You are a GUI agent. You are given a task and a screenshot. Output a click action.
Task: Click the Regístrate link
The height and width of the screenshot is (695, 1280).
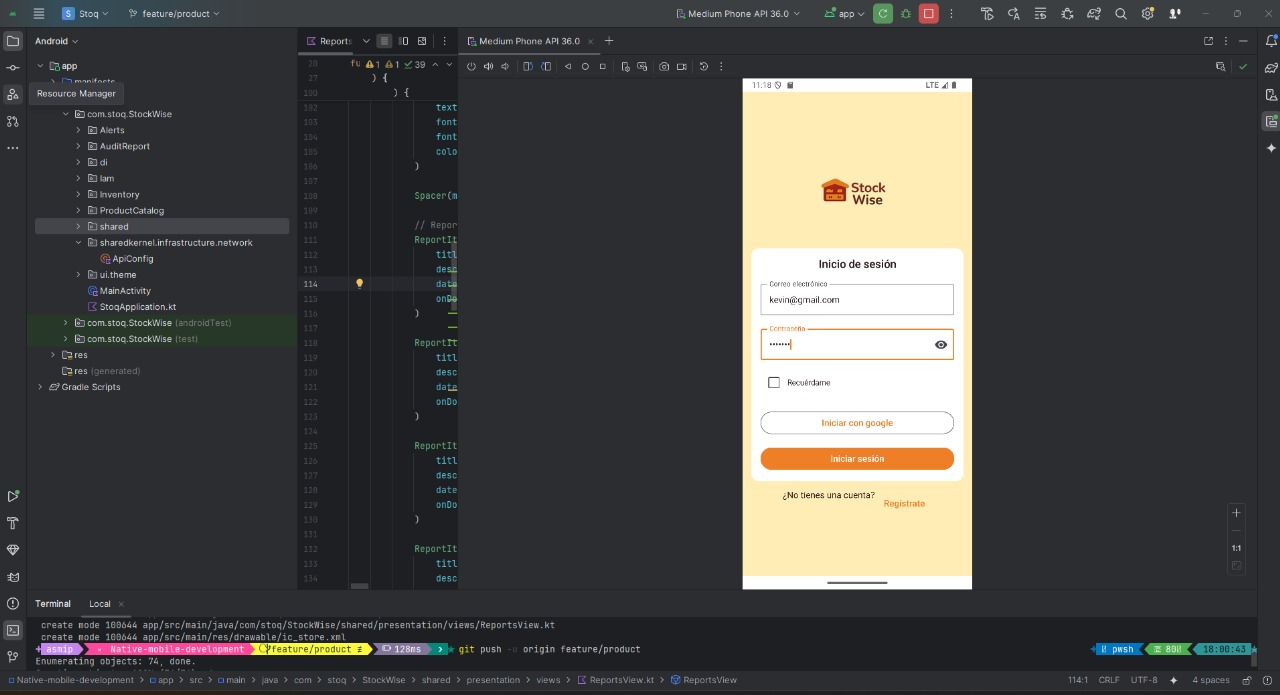pos(904,504)
